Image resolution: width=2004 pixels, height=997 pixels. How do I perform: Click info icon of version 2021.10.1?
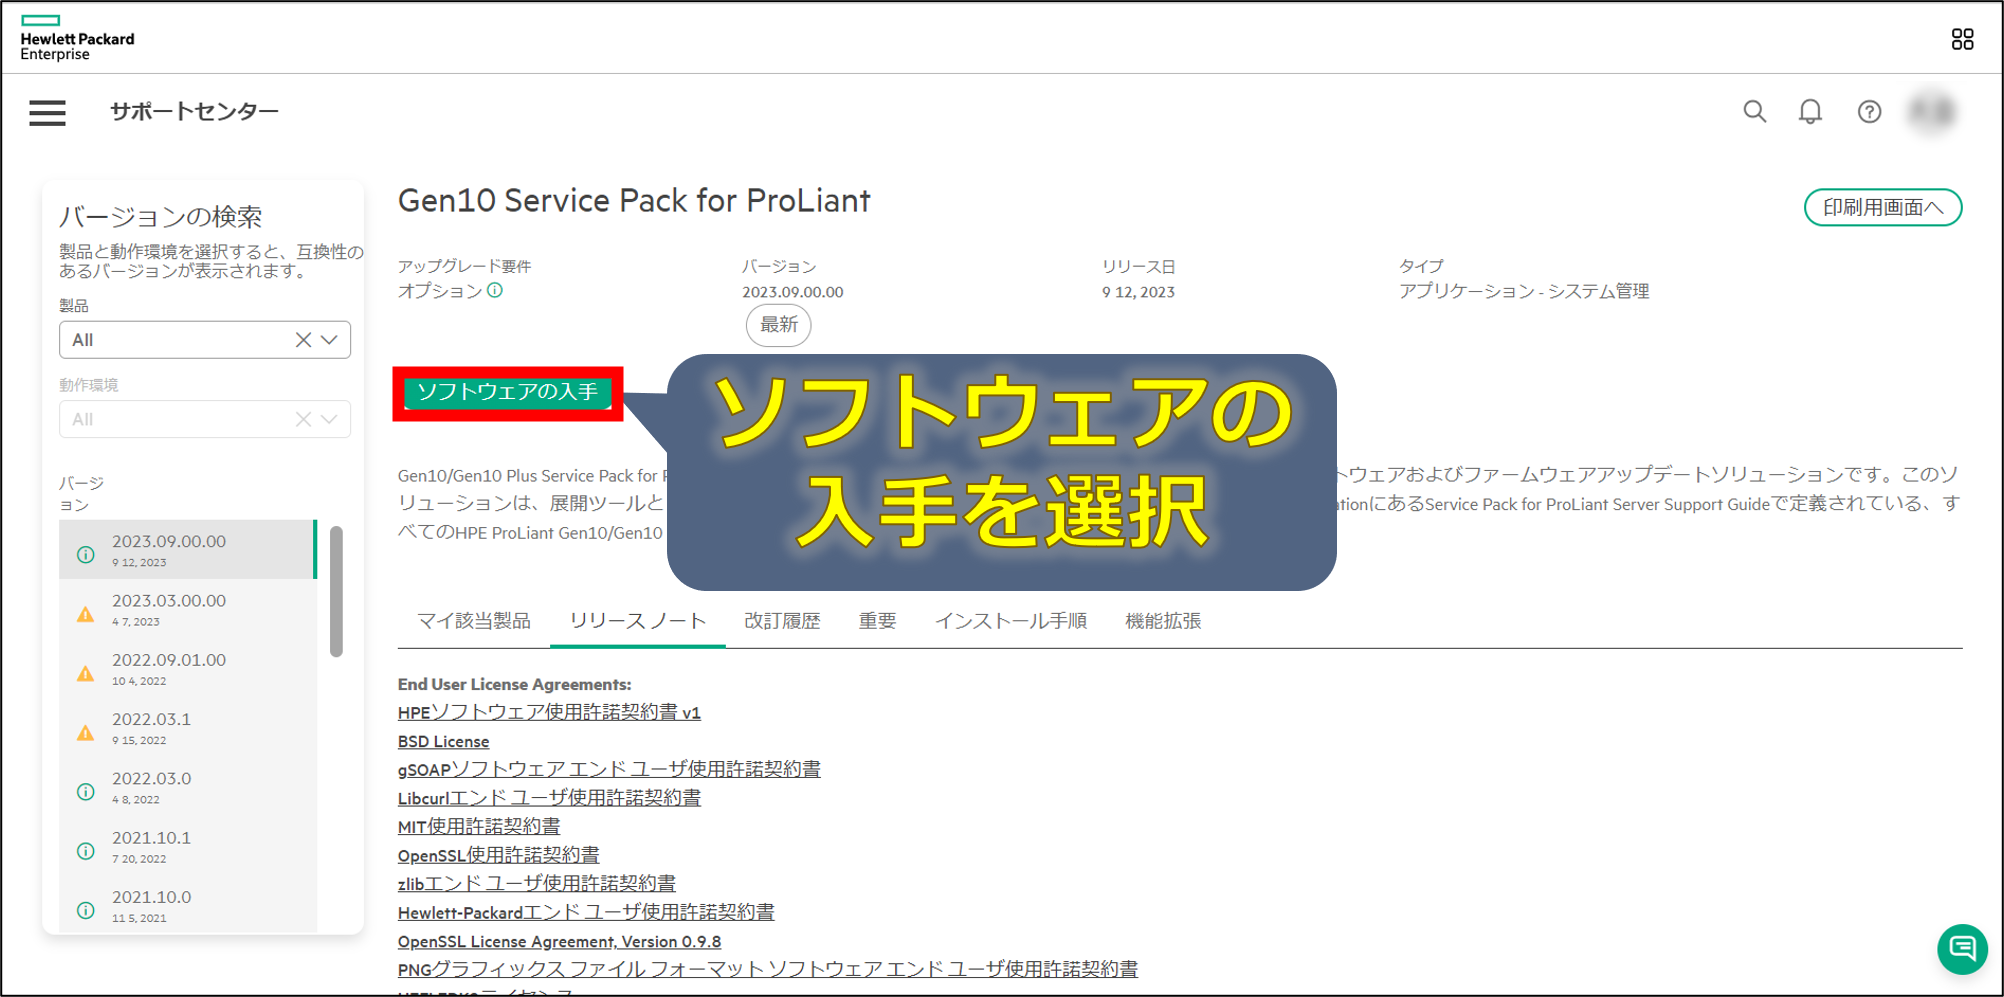[x=86, y=851]
